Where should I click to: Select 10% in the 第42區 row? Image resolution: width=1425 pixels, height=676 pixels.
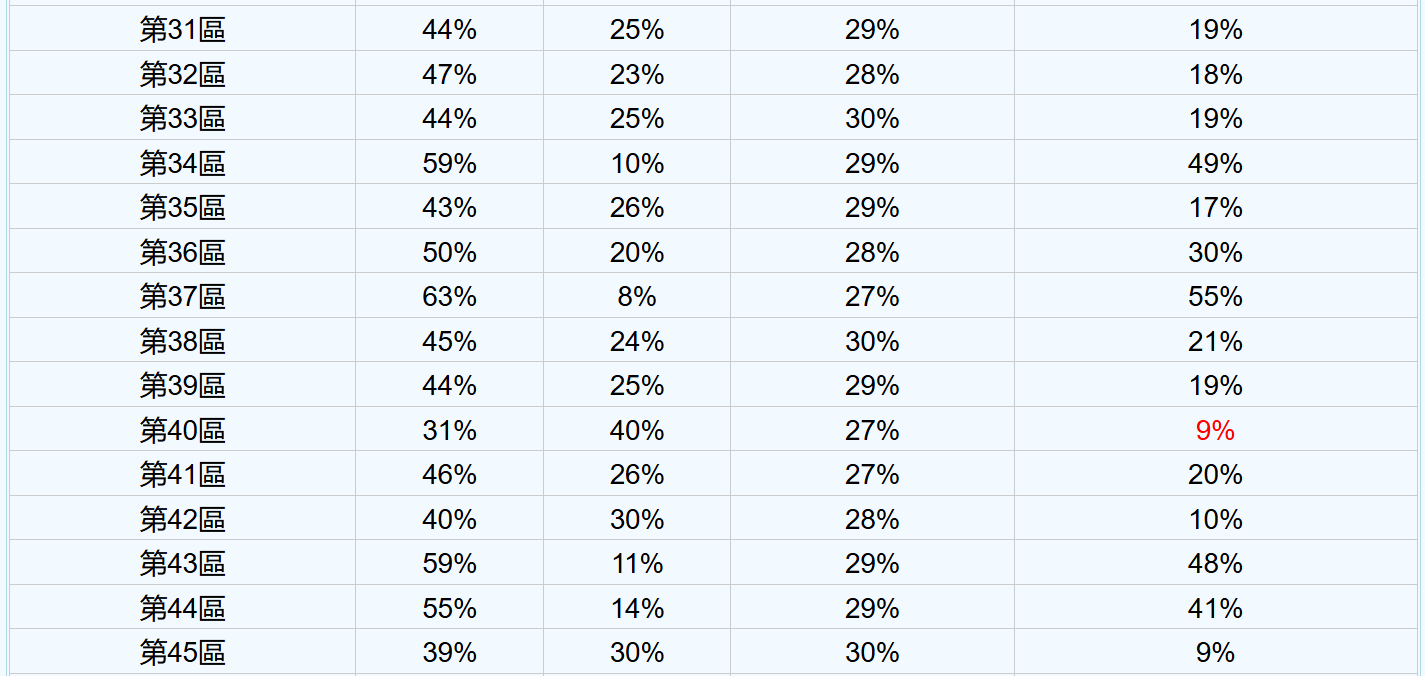tap(1215, 520)
